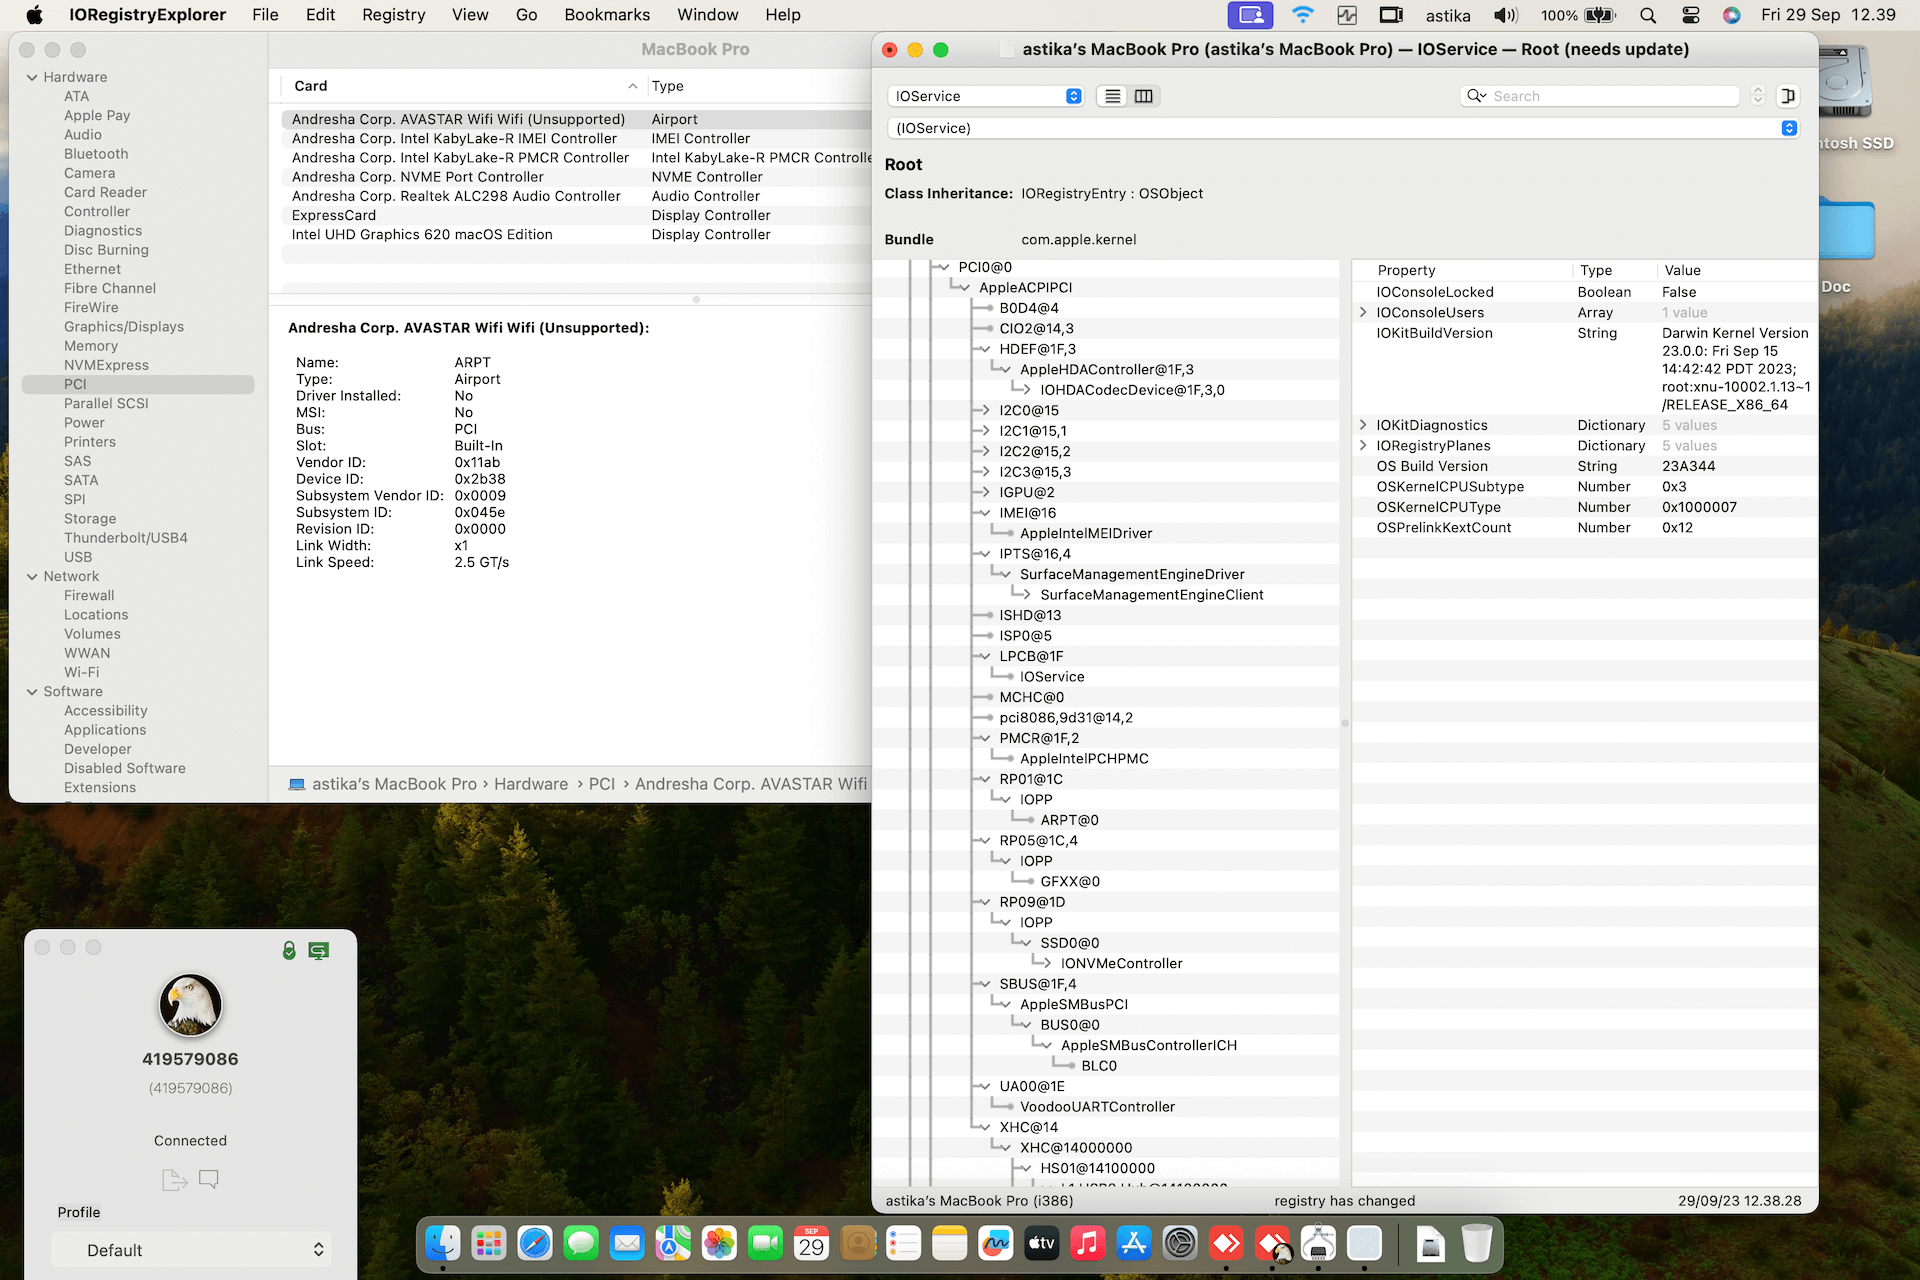Open the File menu
The image size is (1920, 1280).
(265, 15)
